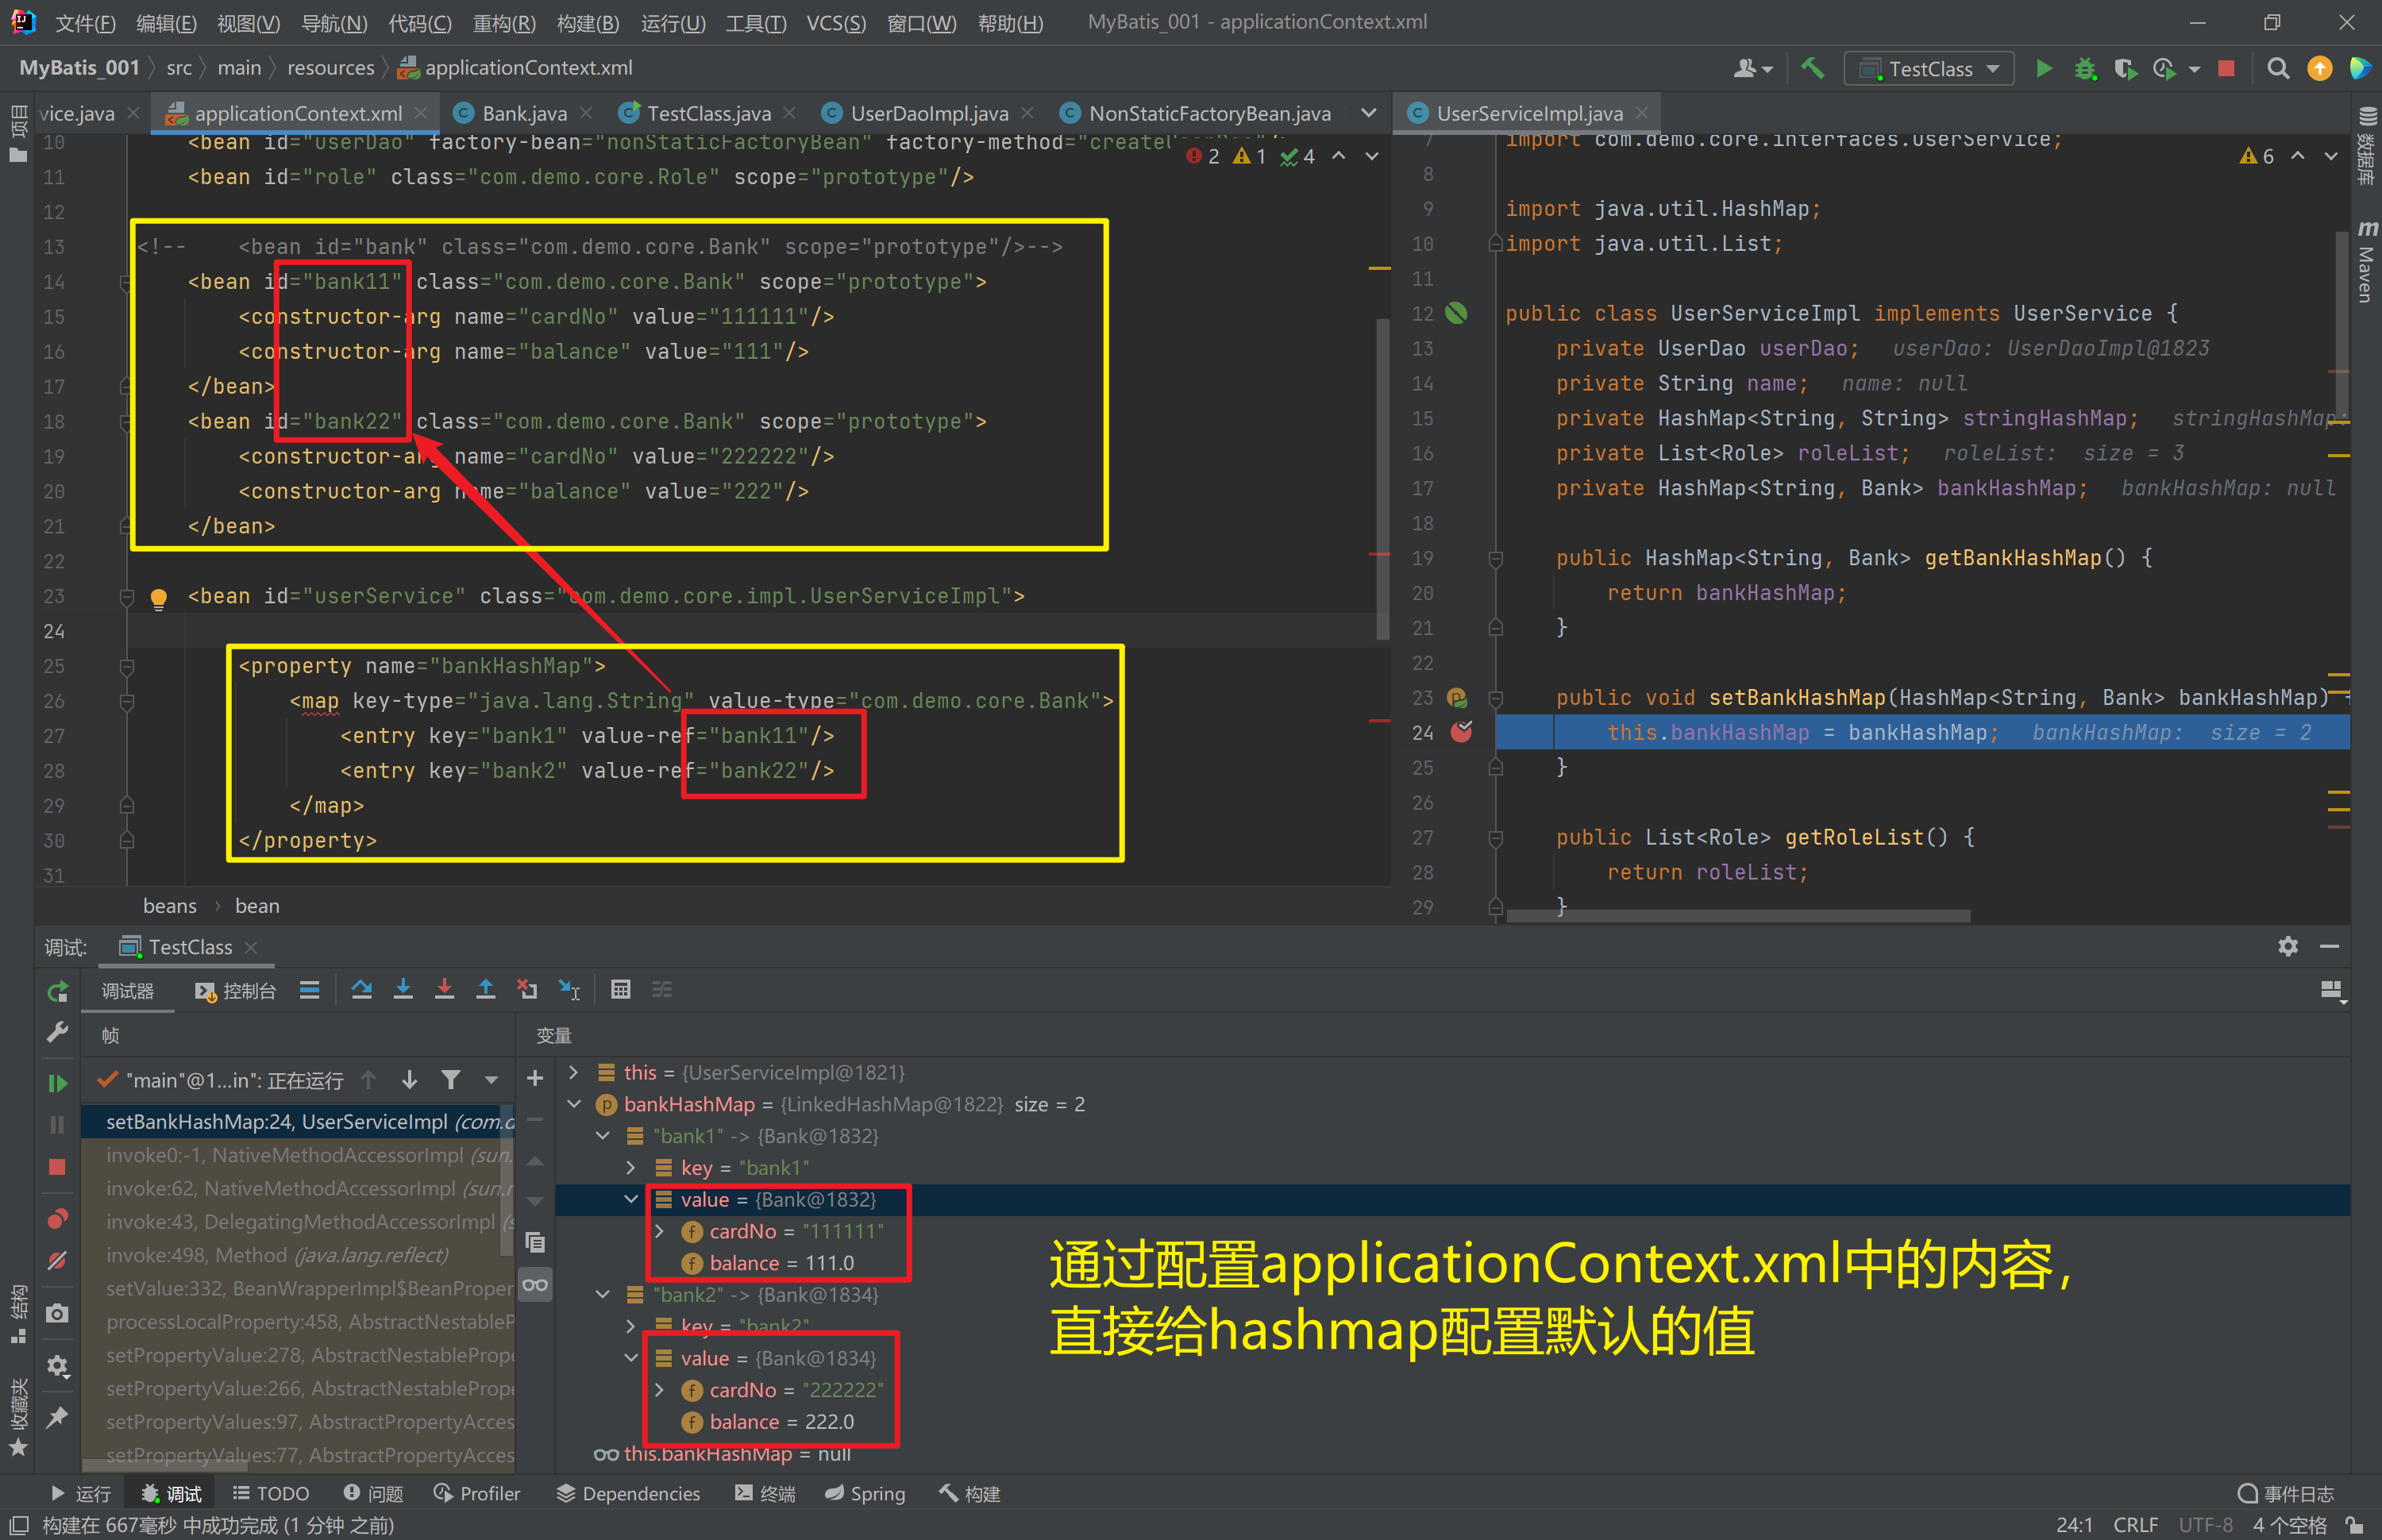
Task: Switch to the Bank.java editor tab
Action: coord(523,114)
